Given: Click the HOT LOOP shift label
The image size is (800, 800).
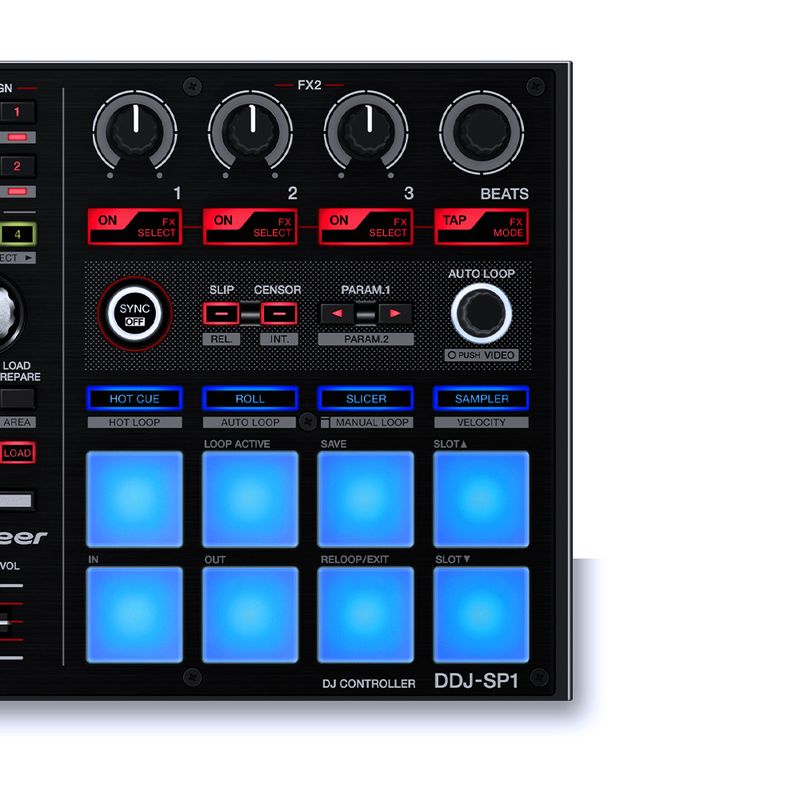Looking at the screenshot, I should tap(135, 422).
